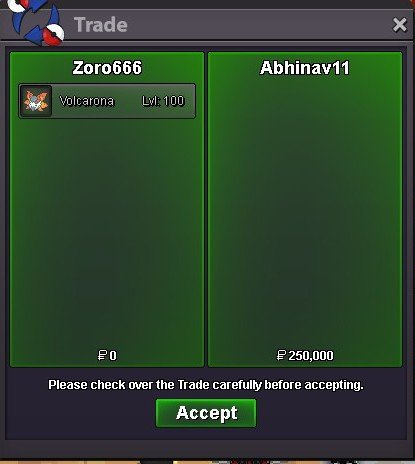This screenshot has height=464, width=415.
Task: Click the Volcarona sprite thumbnail
Action: pyautogui.click(x=36, y=101)
